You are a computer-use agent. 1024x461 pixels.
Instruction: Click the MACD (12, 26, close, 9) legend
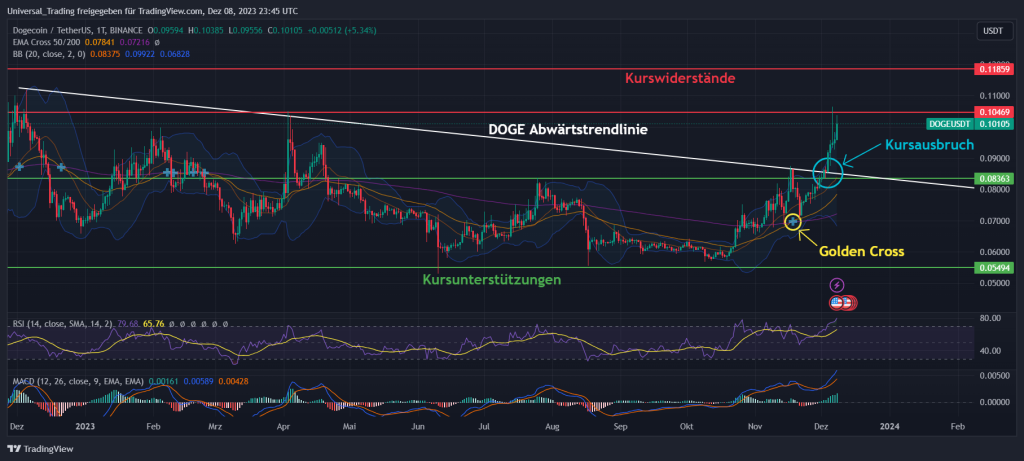pyautogui.click(x=79, y=381)
